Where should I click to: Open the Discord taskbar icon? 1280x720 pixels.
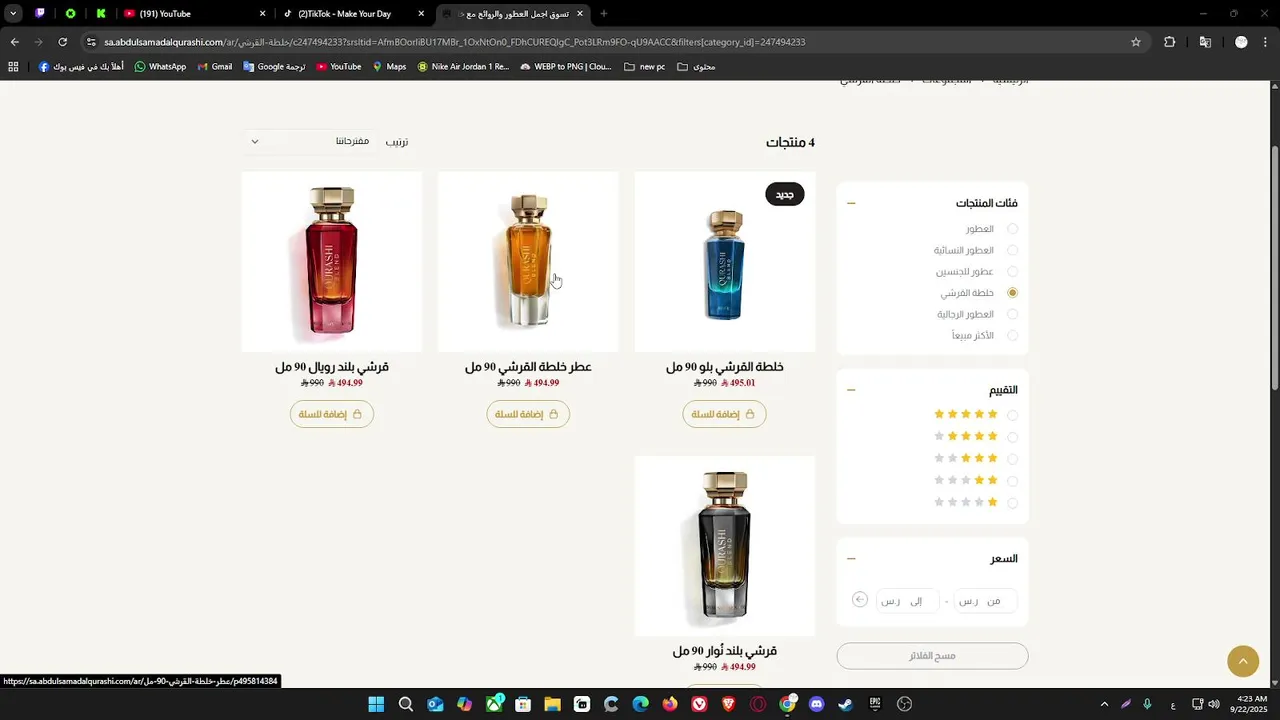[816, 704]
